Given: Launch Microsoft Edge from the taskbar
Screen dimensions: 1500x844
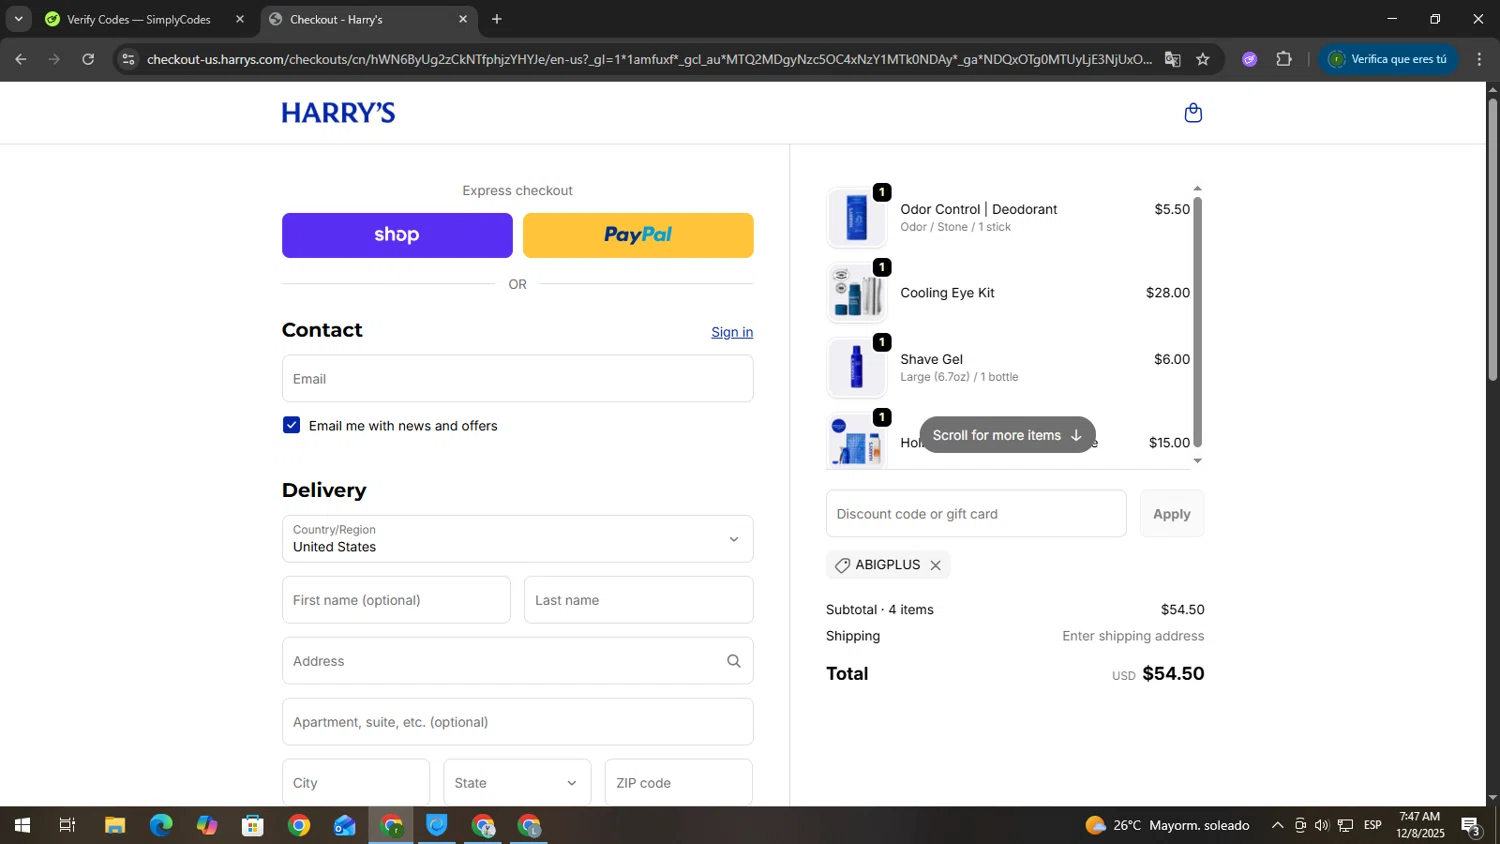Looking at the screenshot, I should [x=161, y=826].
